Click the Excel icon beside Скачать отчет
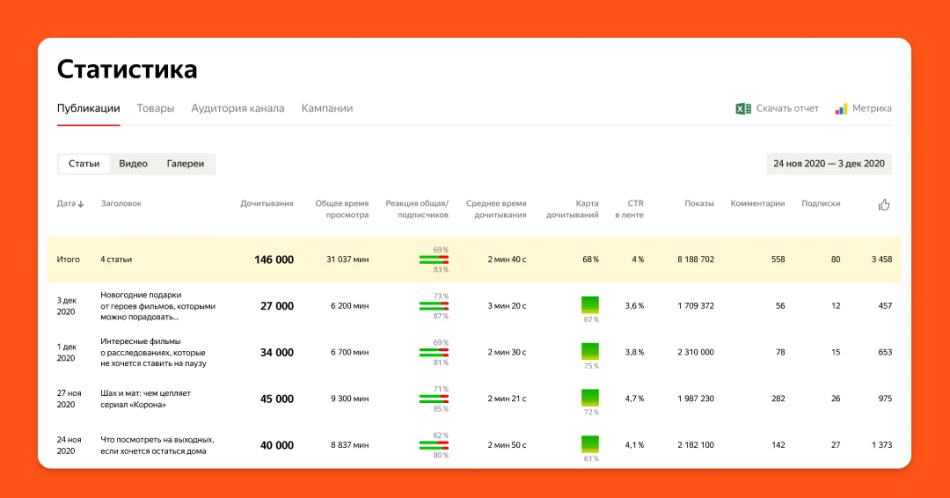This screenshot has width=950, height=498. point(743,108)
